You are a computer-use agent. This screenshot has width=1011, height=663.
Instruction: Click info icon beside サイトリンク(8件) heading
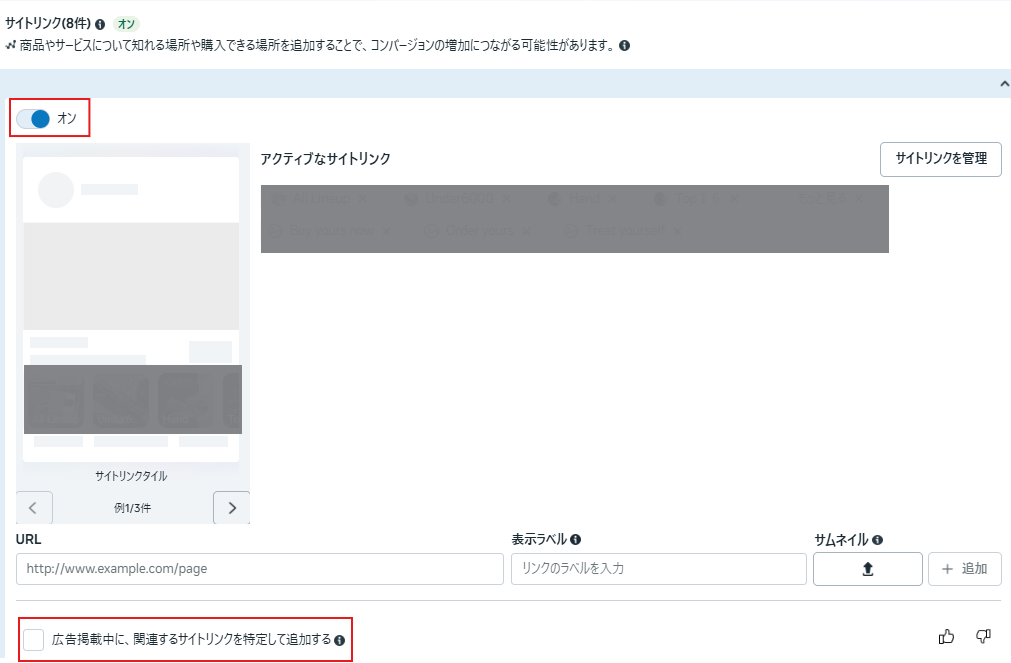click(x=100, y=23)
